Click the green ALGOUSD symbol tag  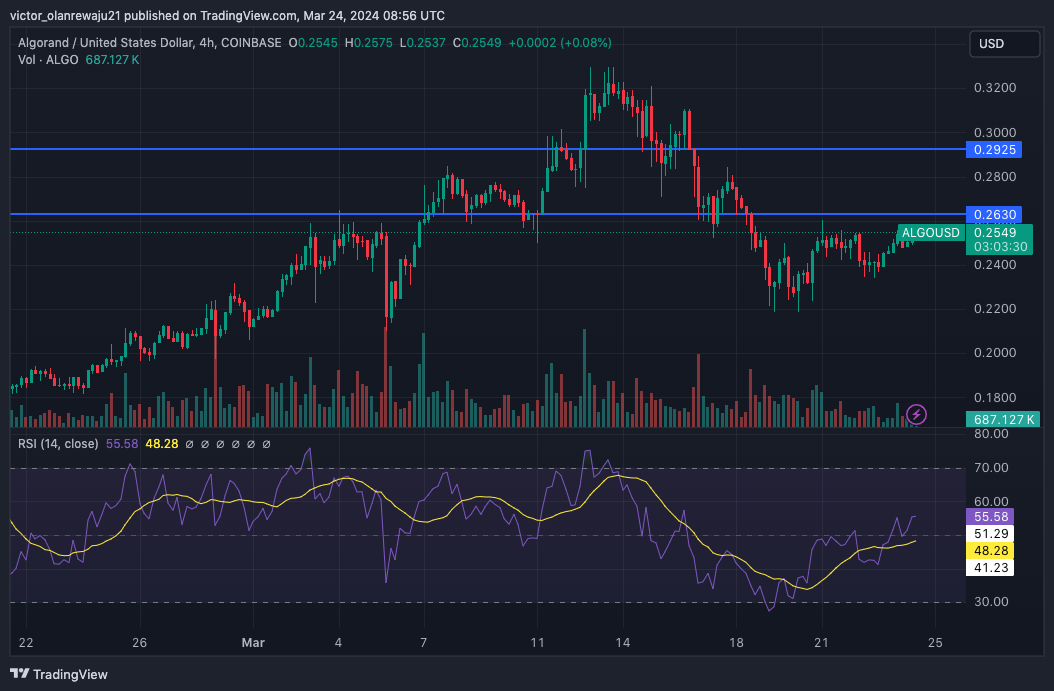click(x=930, y=233)
